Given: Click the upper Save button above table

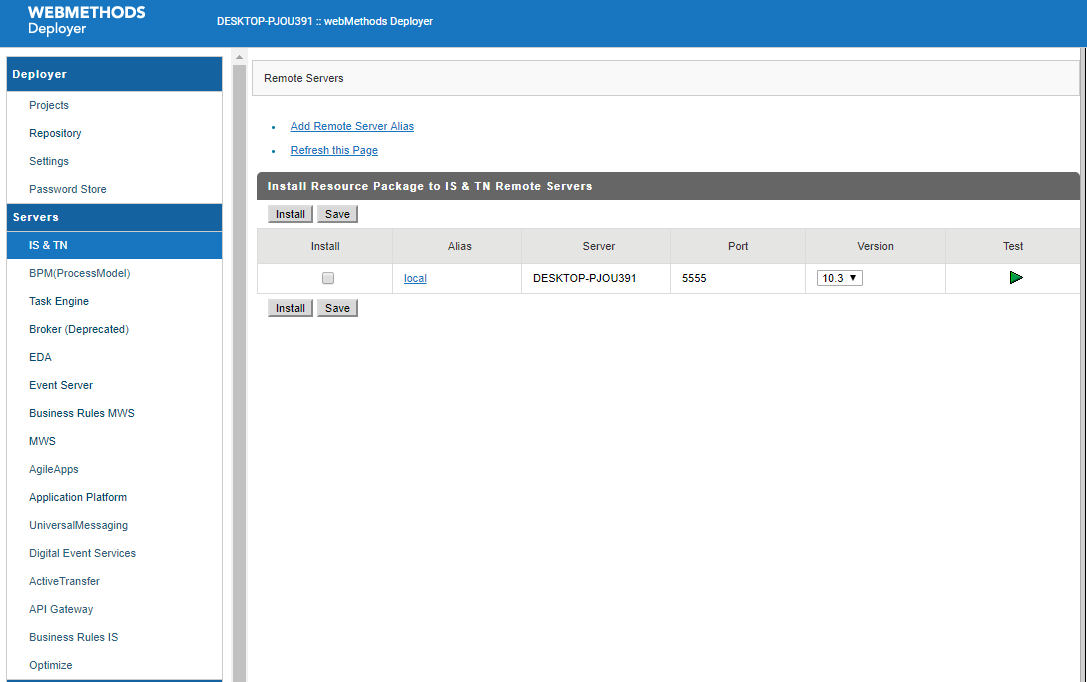Looking at the screenshot, I should tap(337, 214).
